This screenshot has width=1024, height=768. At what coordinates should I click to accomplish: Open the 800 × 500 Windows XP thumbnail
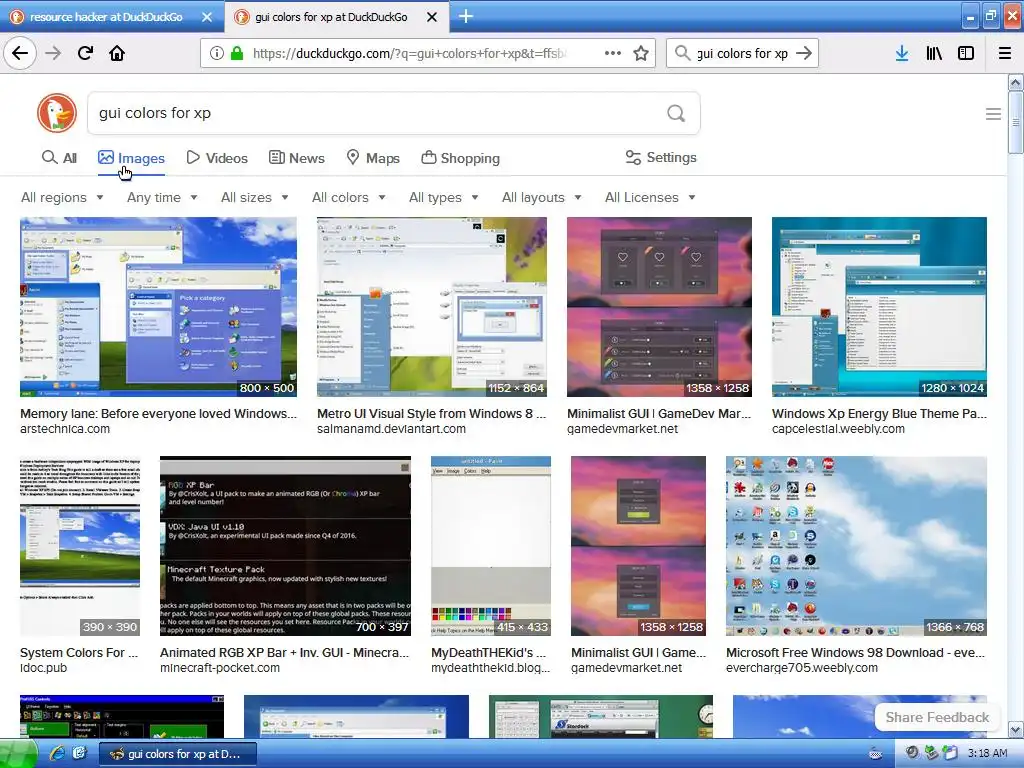click(158, 307)
